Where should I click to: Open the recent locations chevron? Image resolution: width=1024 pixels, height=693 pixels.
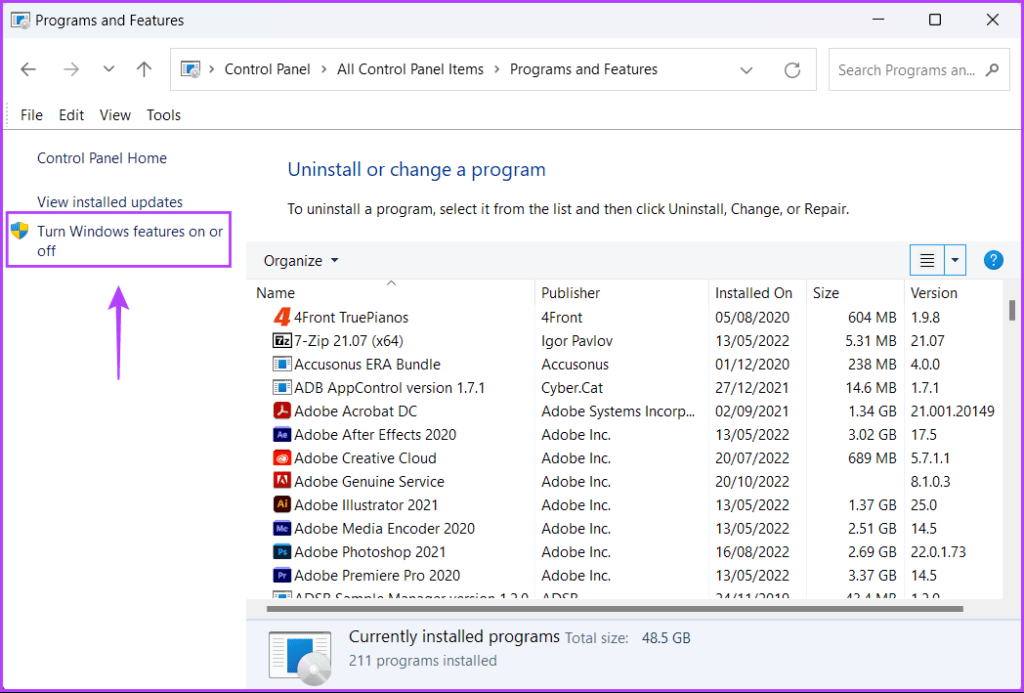coord(108,70)
